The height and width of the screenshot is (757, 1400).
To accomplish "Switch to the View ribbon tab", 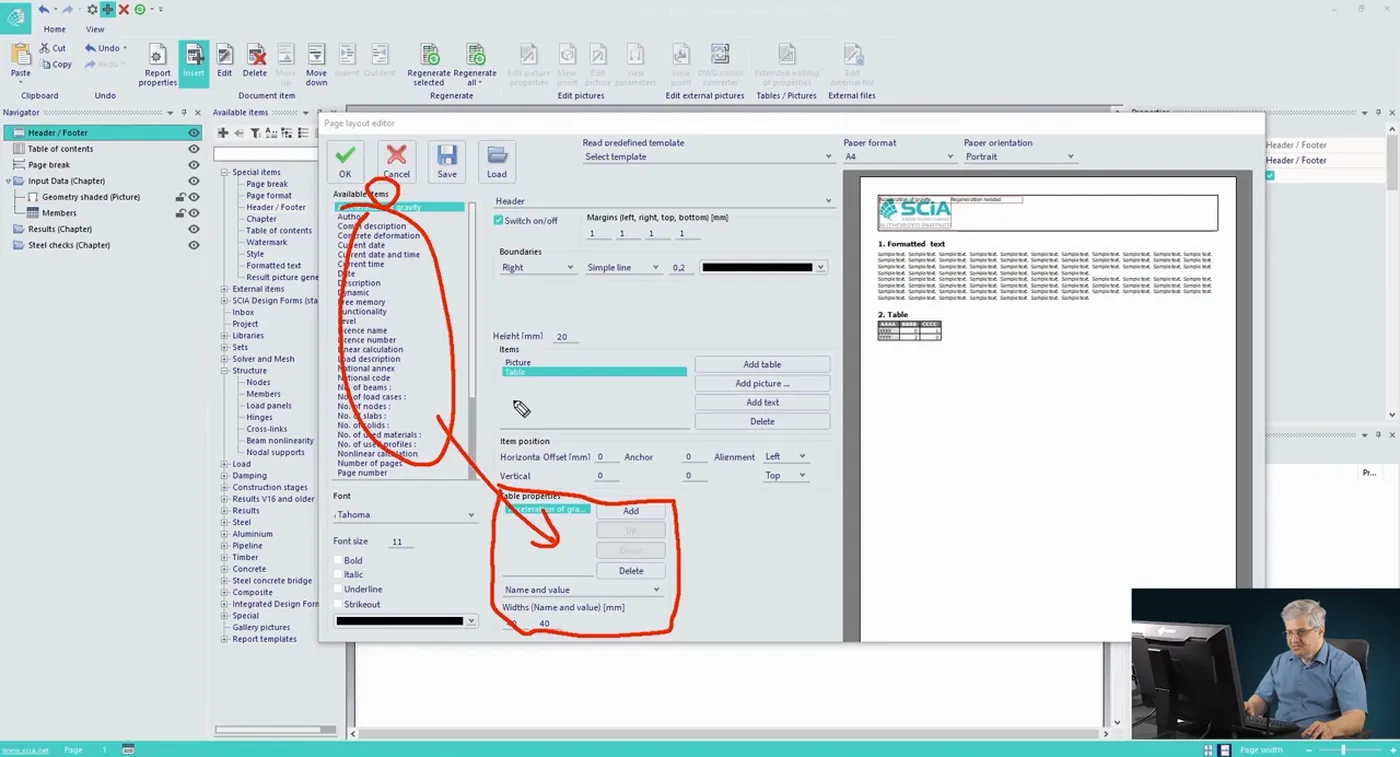I will [x=95, y=30].
